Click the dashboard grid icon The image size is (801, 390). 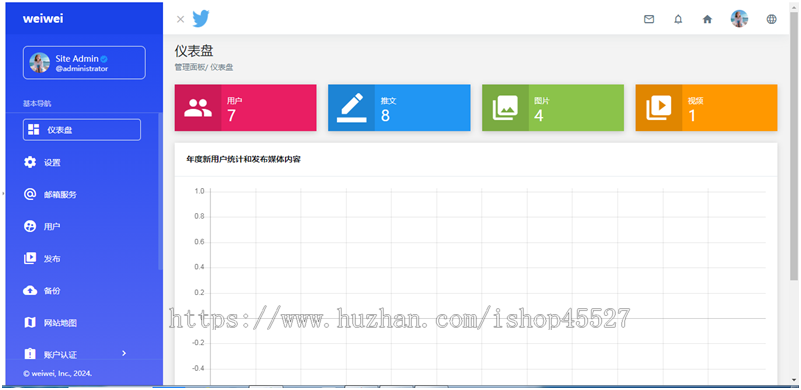click(x=33, y=129)
